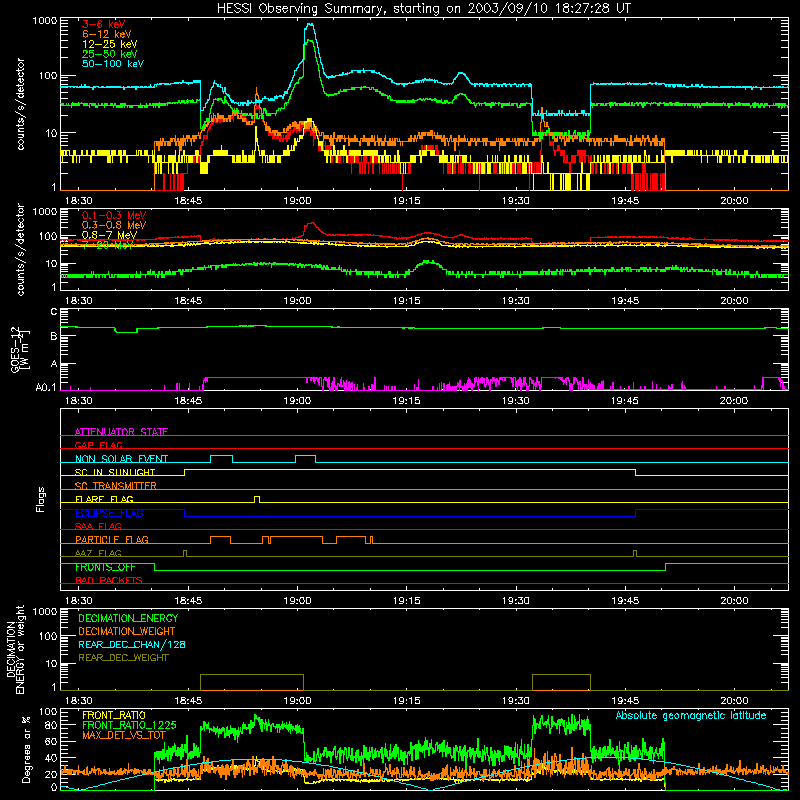Select the MAX_DET_VS_TOT legend label

click(124, 735)
